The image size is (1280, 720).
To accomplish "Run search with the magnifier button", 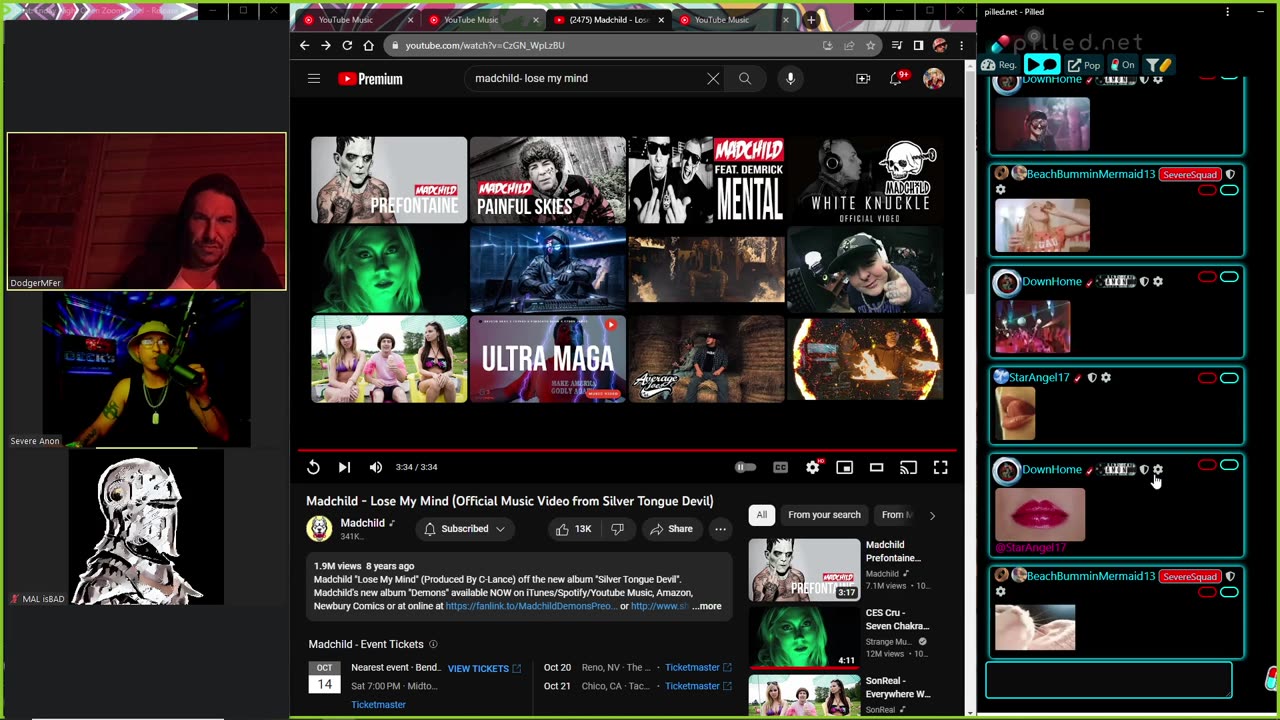I will (x=745, y=78).
